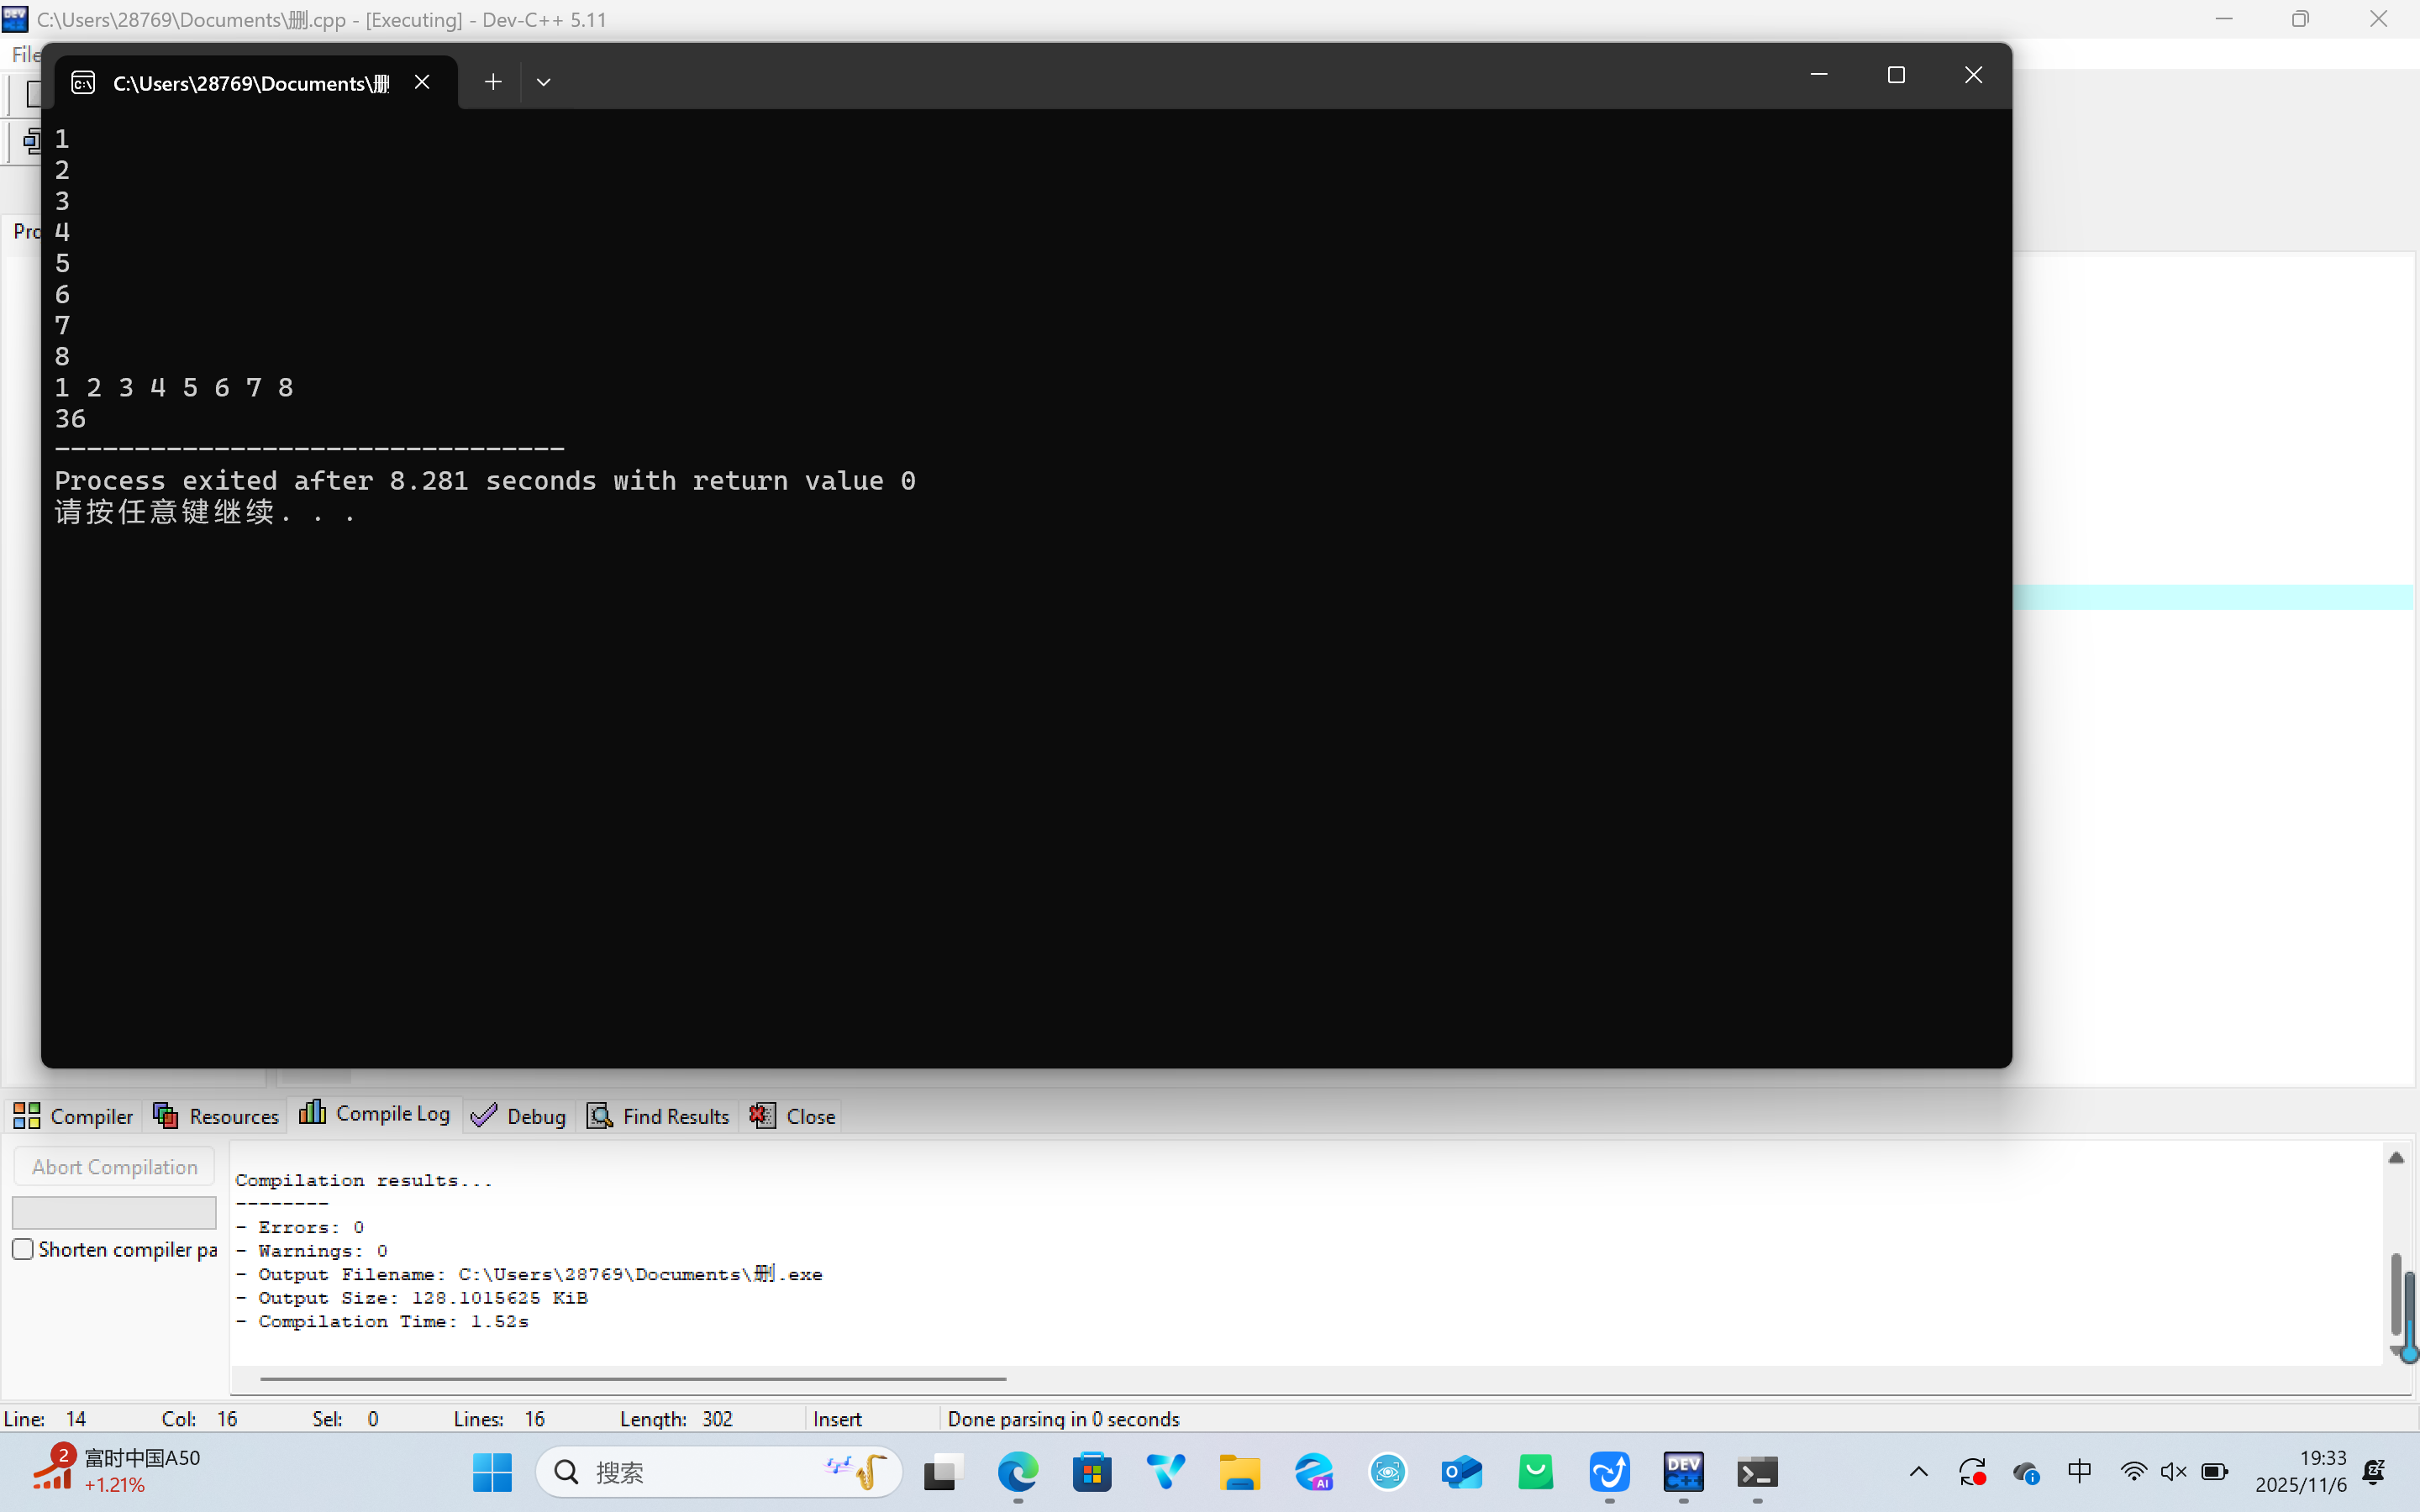Launch Microsoft Edge from taskbar
This screenshot has width=2420, height=1512.
pyautogui.click(x=1018, y=1472)
